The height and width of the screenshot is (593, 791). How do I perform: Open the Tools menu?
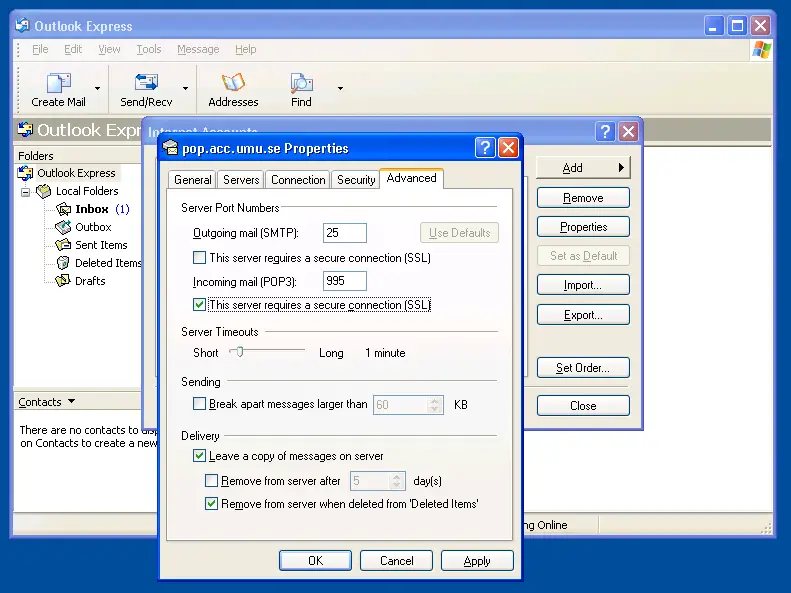click(149, 49)
